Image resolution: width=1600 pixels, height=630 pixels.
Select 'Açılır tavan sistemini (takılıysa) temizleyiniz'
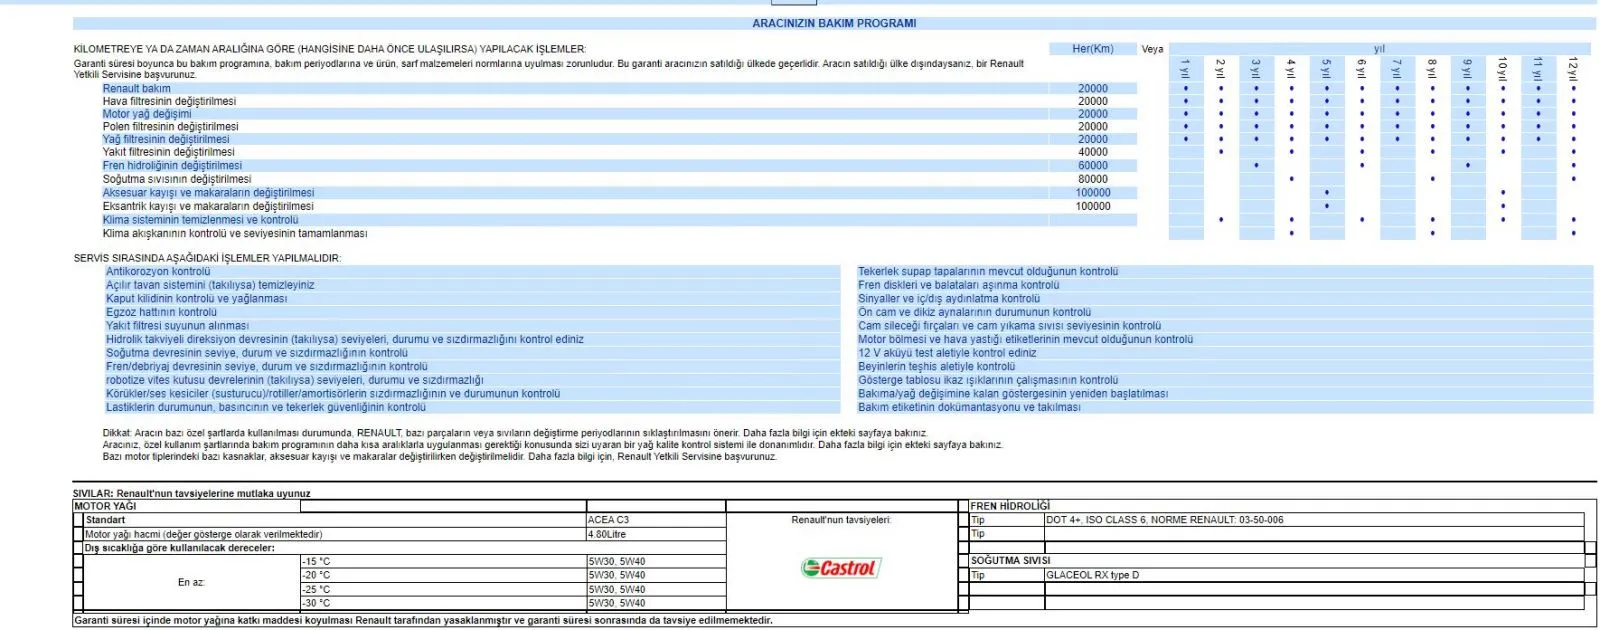[210, 285]
